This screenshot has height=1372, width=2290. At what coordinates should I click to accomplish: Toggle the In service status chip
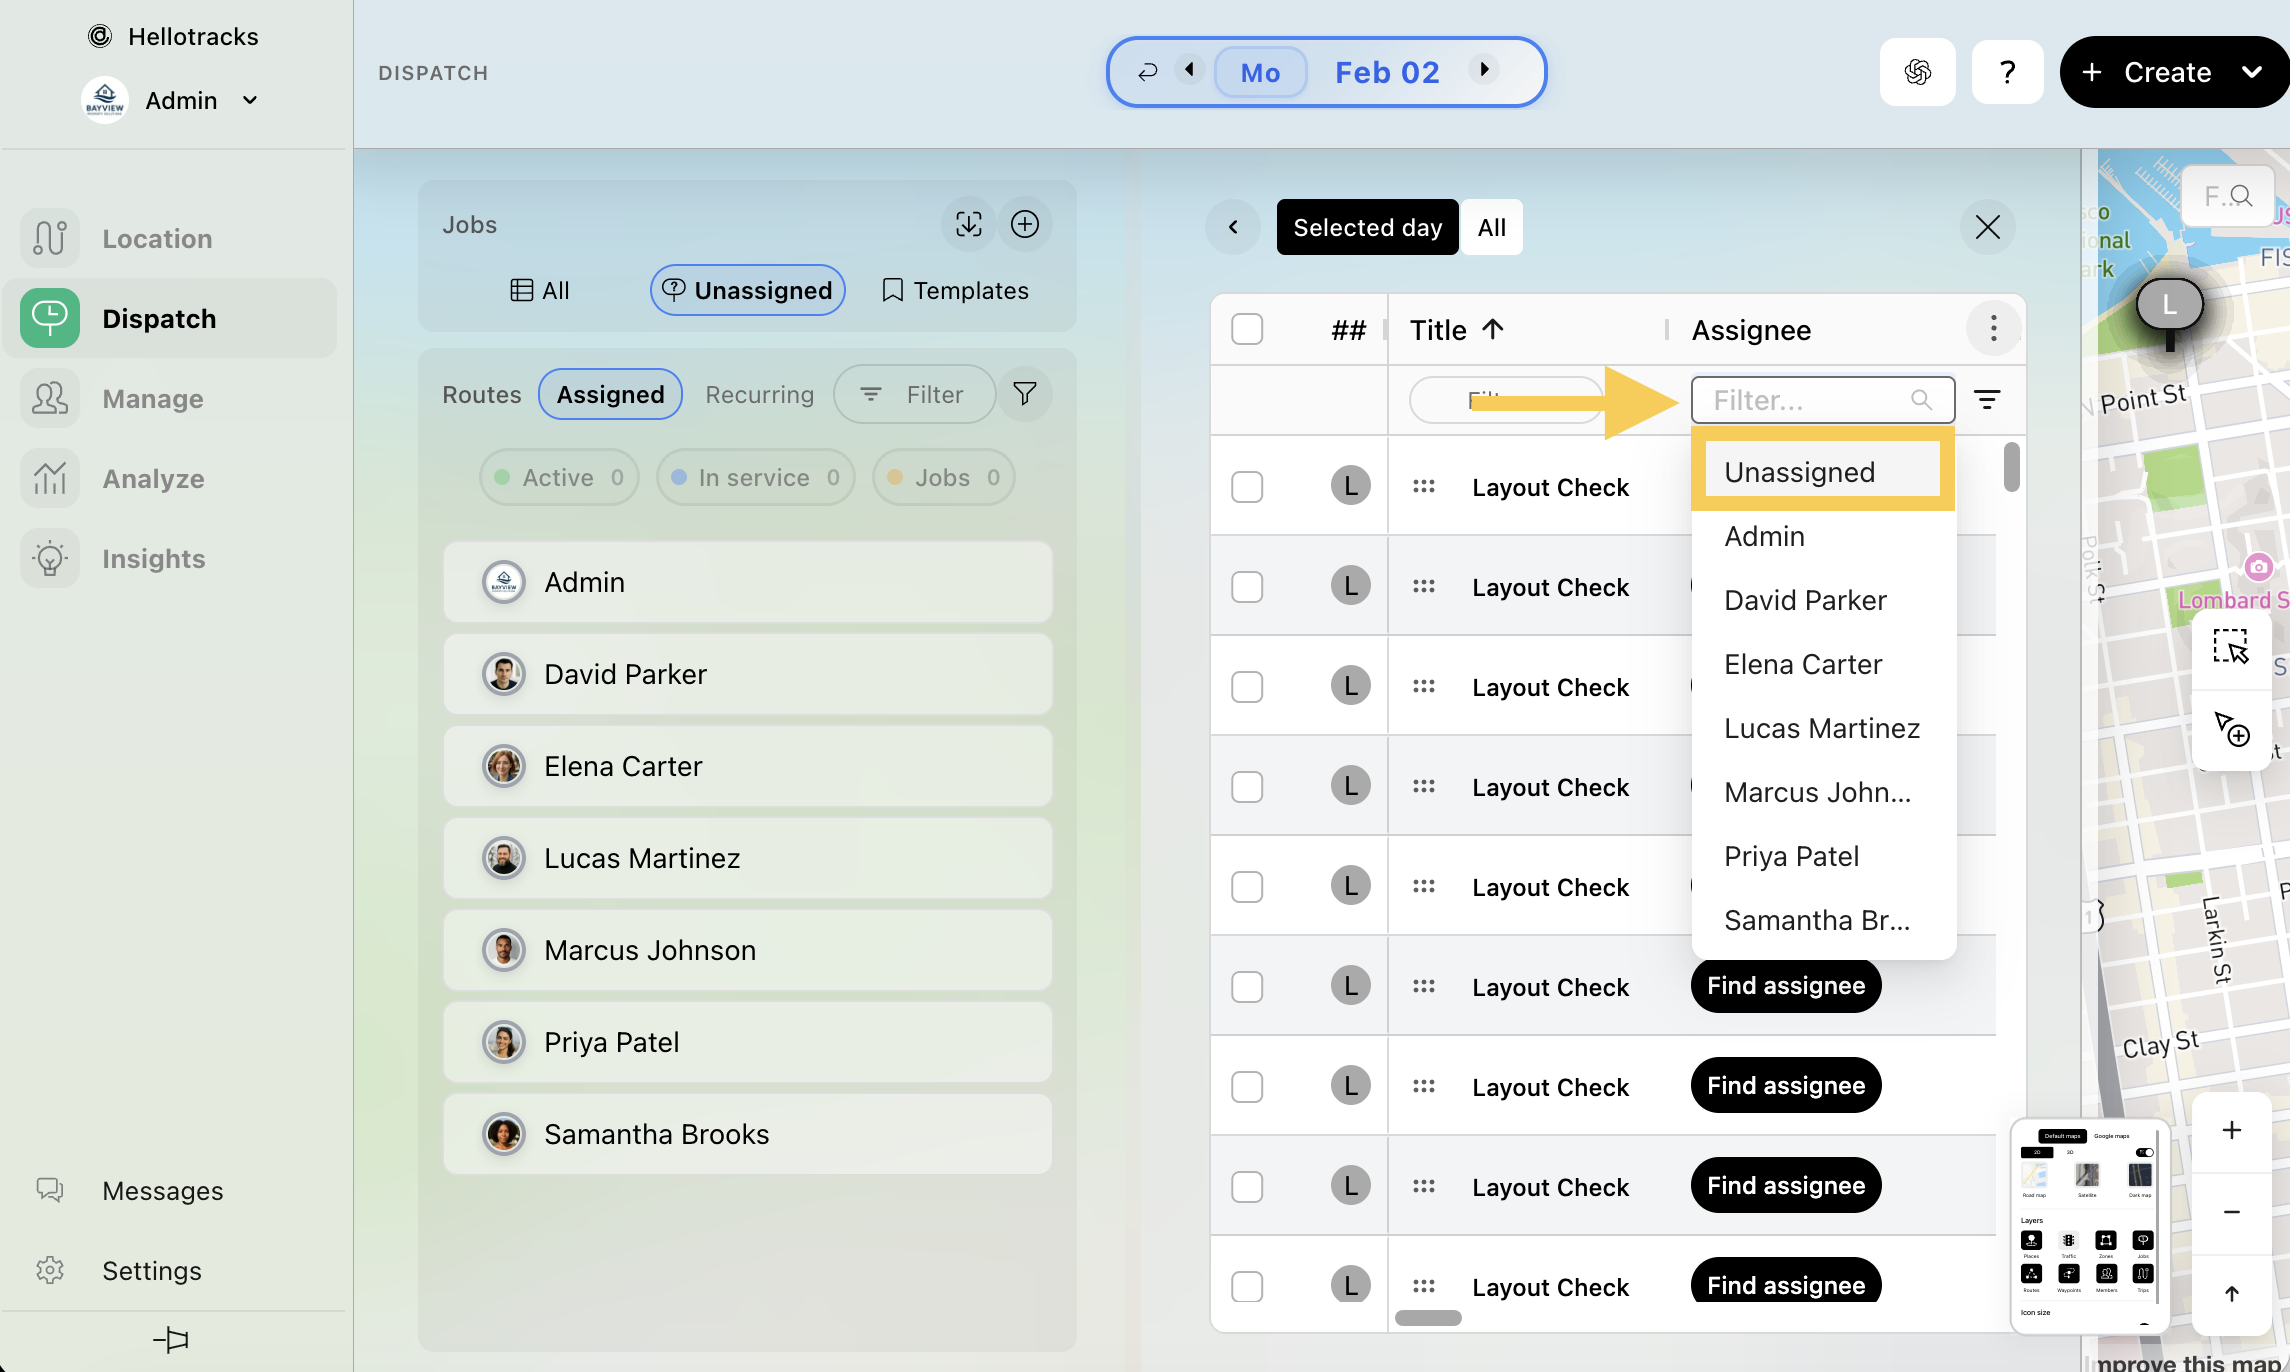(x=755, y=477)
